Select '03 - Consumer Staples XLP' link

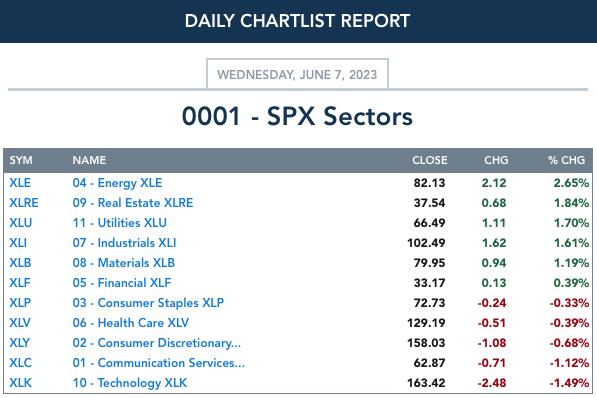coord(148,303)
